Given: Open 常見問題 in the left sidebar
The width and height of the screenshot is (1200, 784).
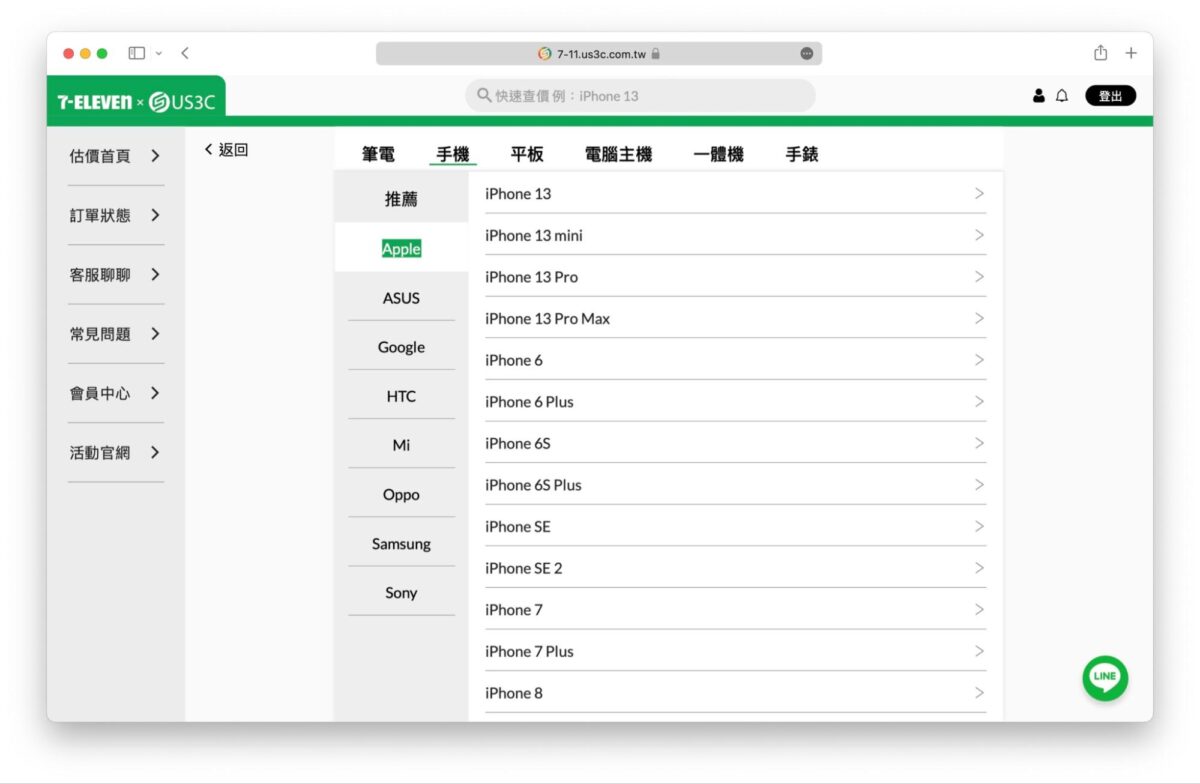Looking at the screenshot, I should (x=115, y=334).
